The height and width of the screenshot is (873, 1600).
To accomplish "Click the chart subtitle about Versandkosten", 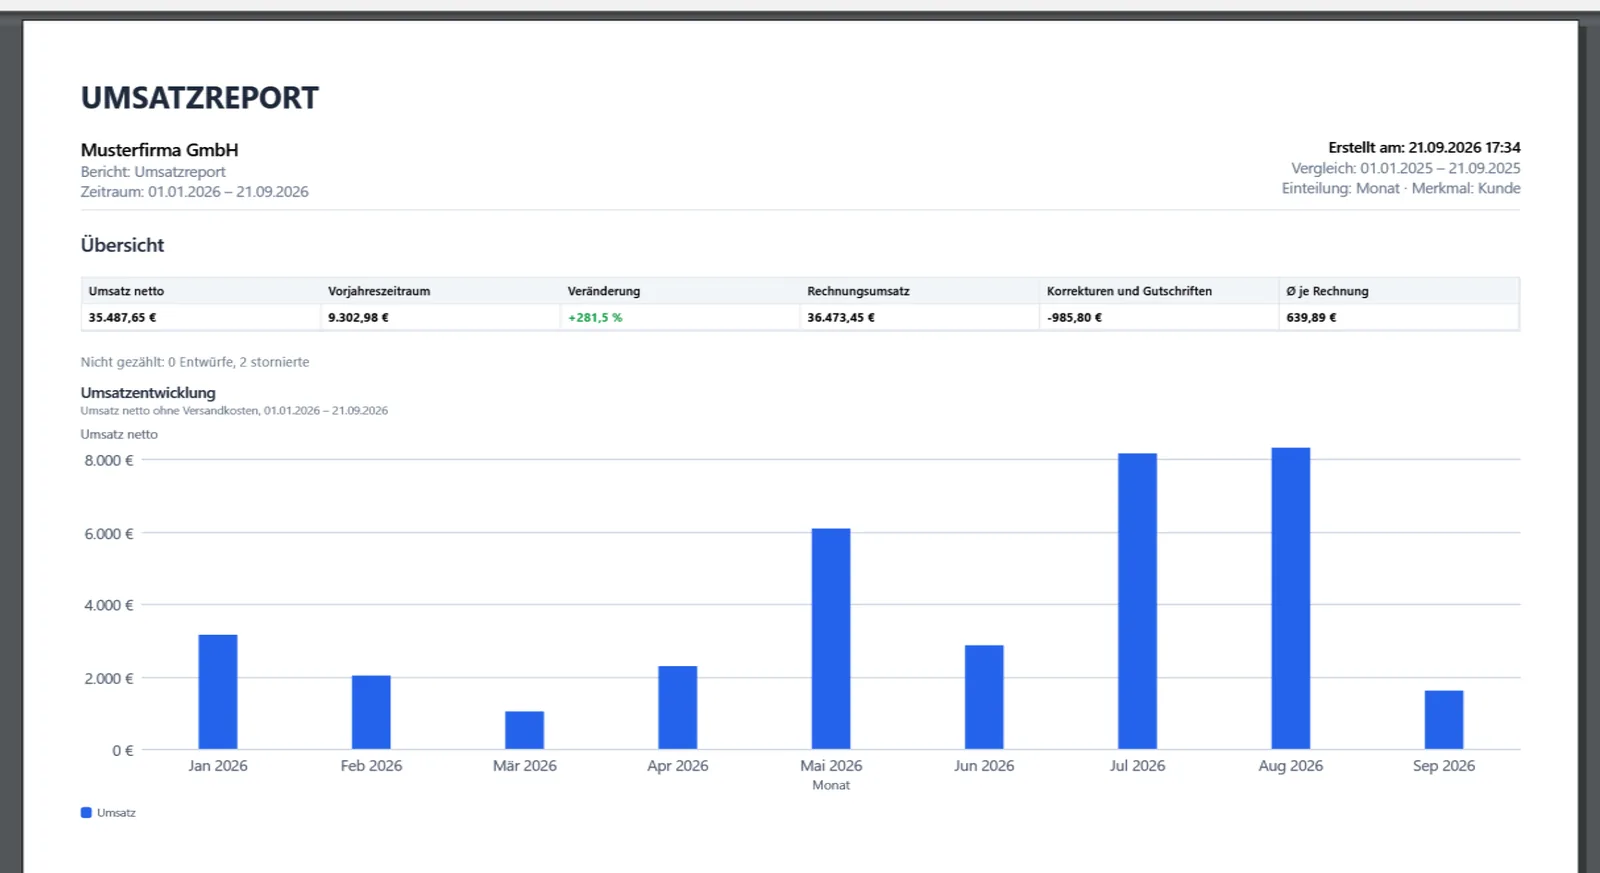I will [234, 411].
